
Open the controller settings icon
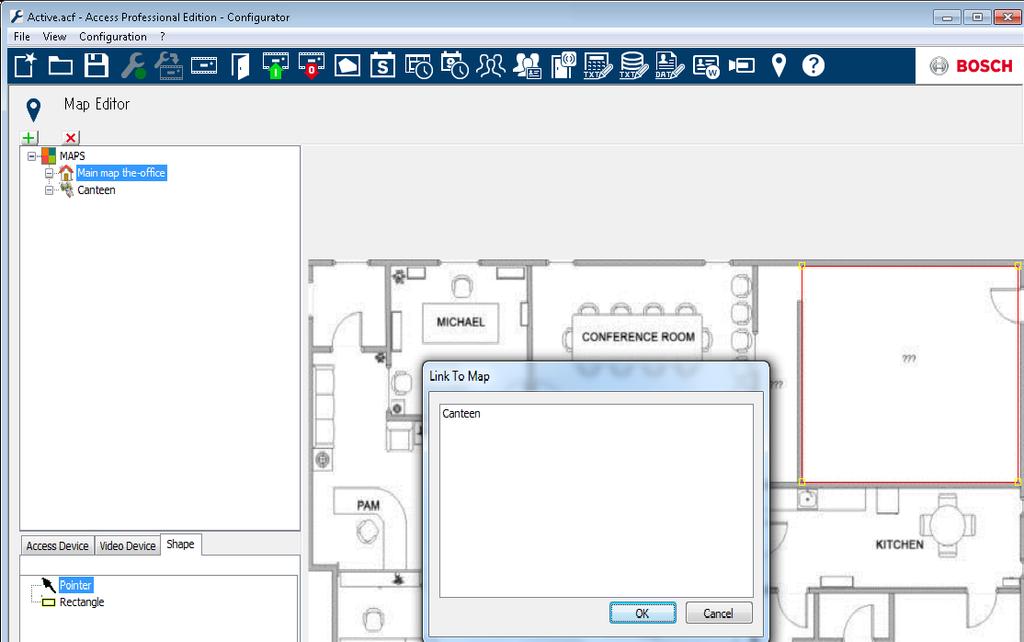pyautogui.click(x=204, y=66)
